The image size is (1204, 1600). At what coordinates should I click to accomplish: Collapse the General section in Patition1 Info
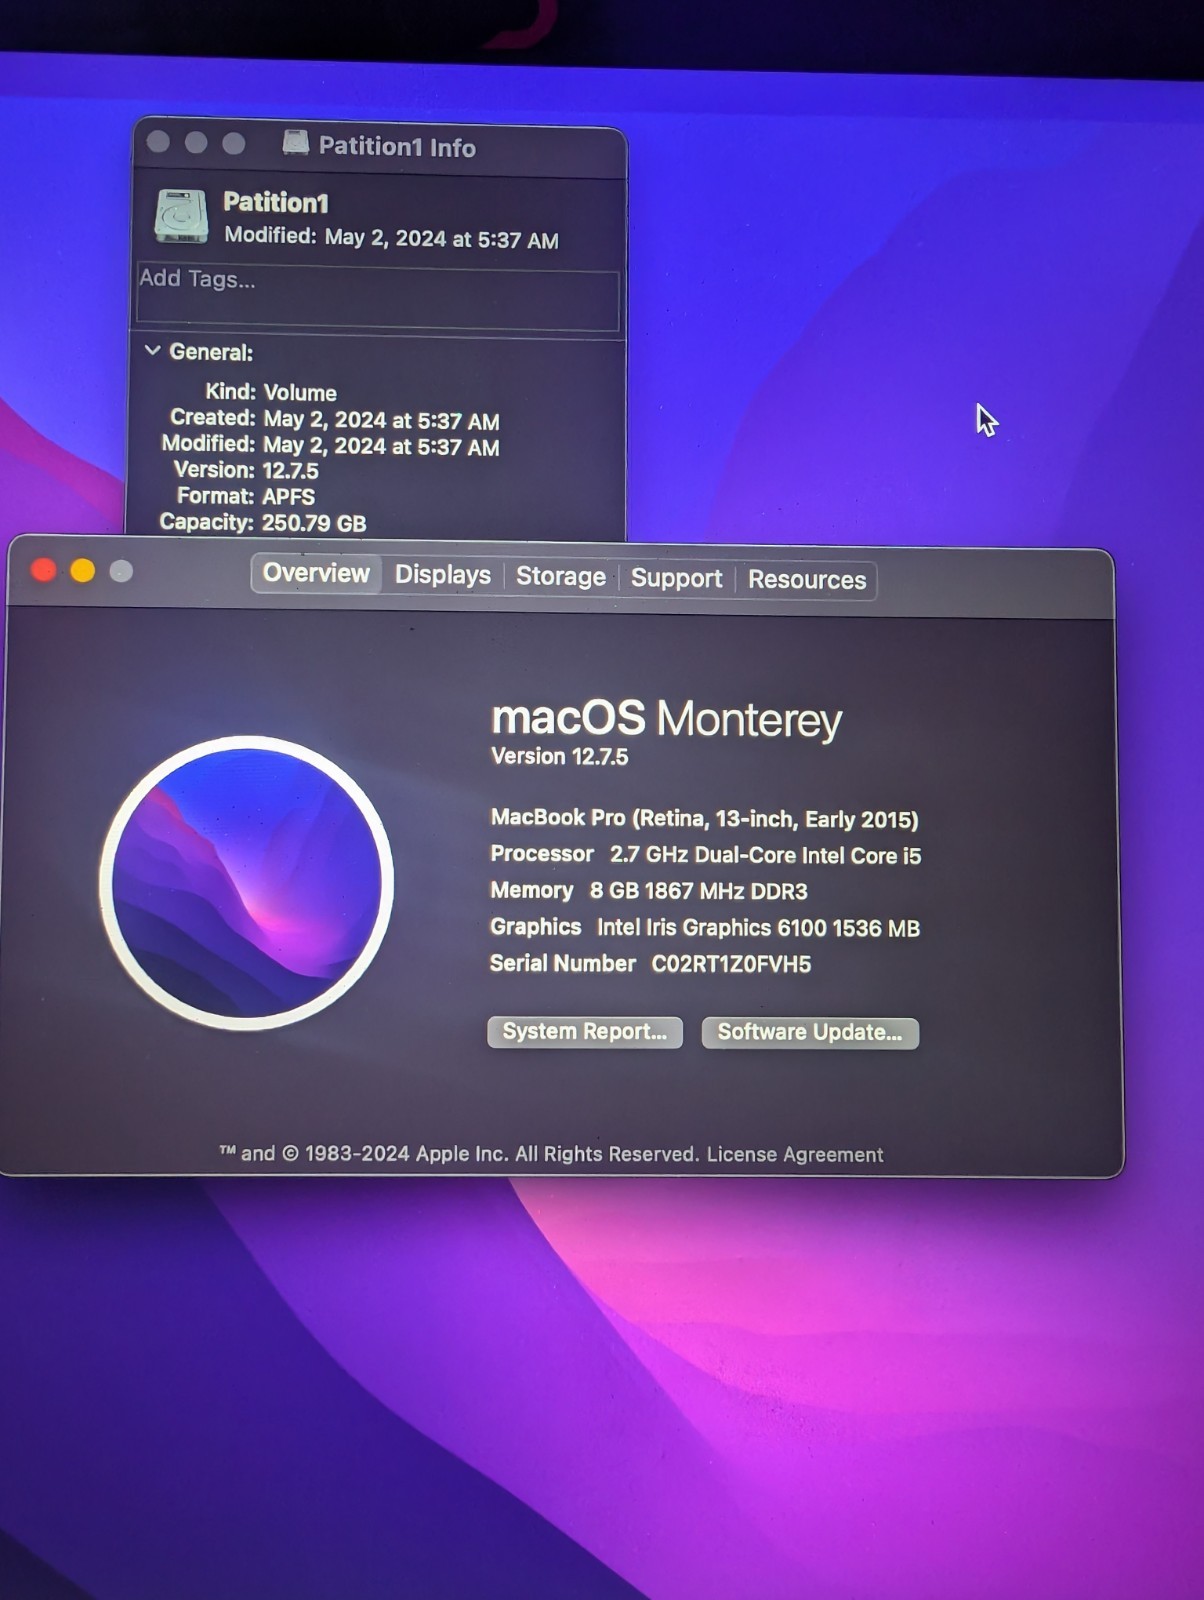click(x=152, y=351)
